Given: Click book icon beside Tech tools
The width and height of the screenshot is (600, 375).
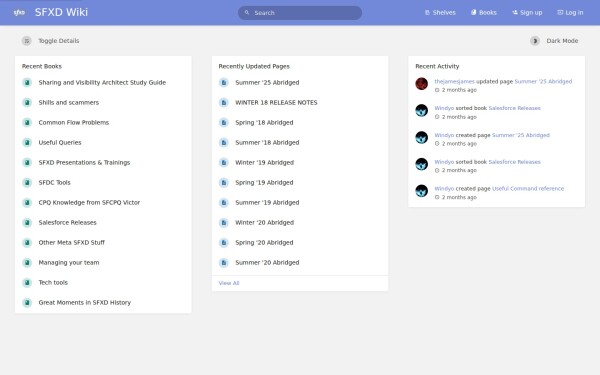Looking at the screenshot, I should click(27, 282).
